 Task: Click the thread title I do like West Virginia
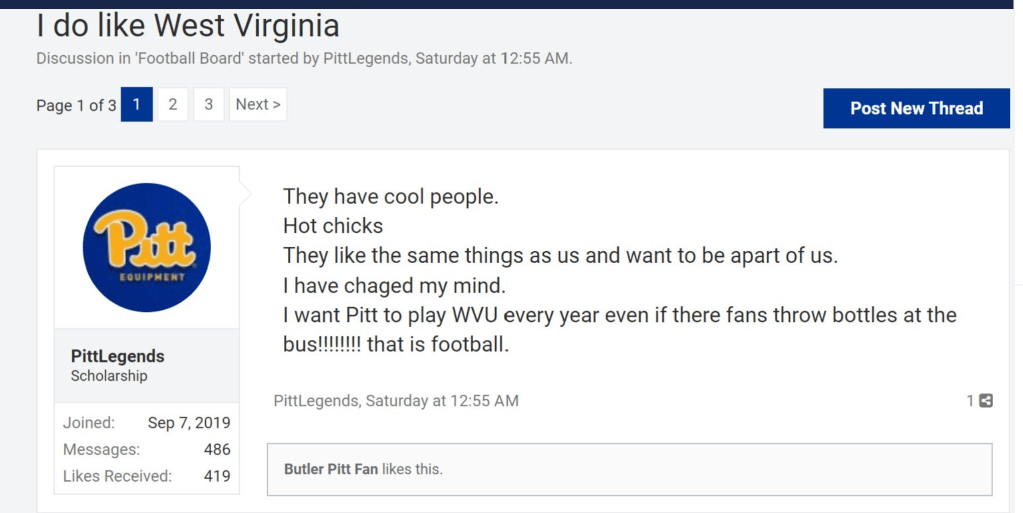(188, 24)
